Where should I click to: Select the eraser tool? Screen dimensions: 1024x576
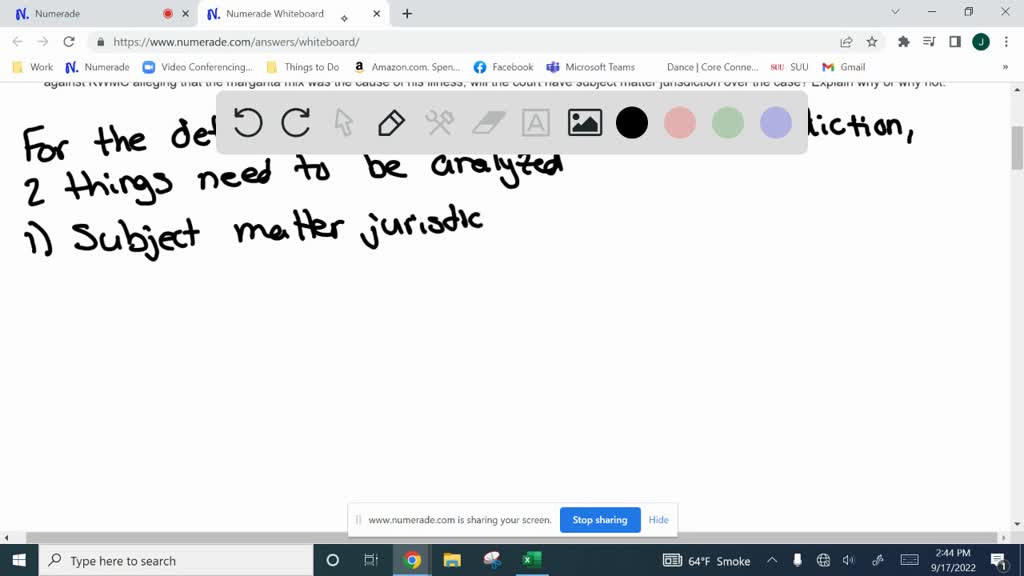coord(488,123)
